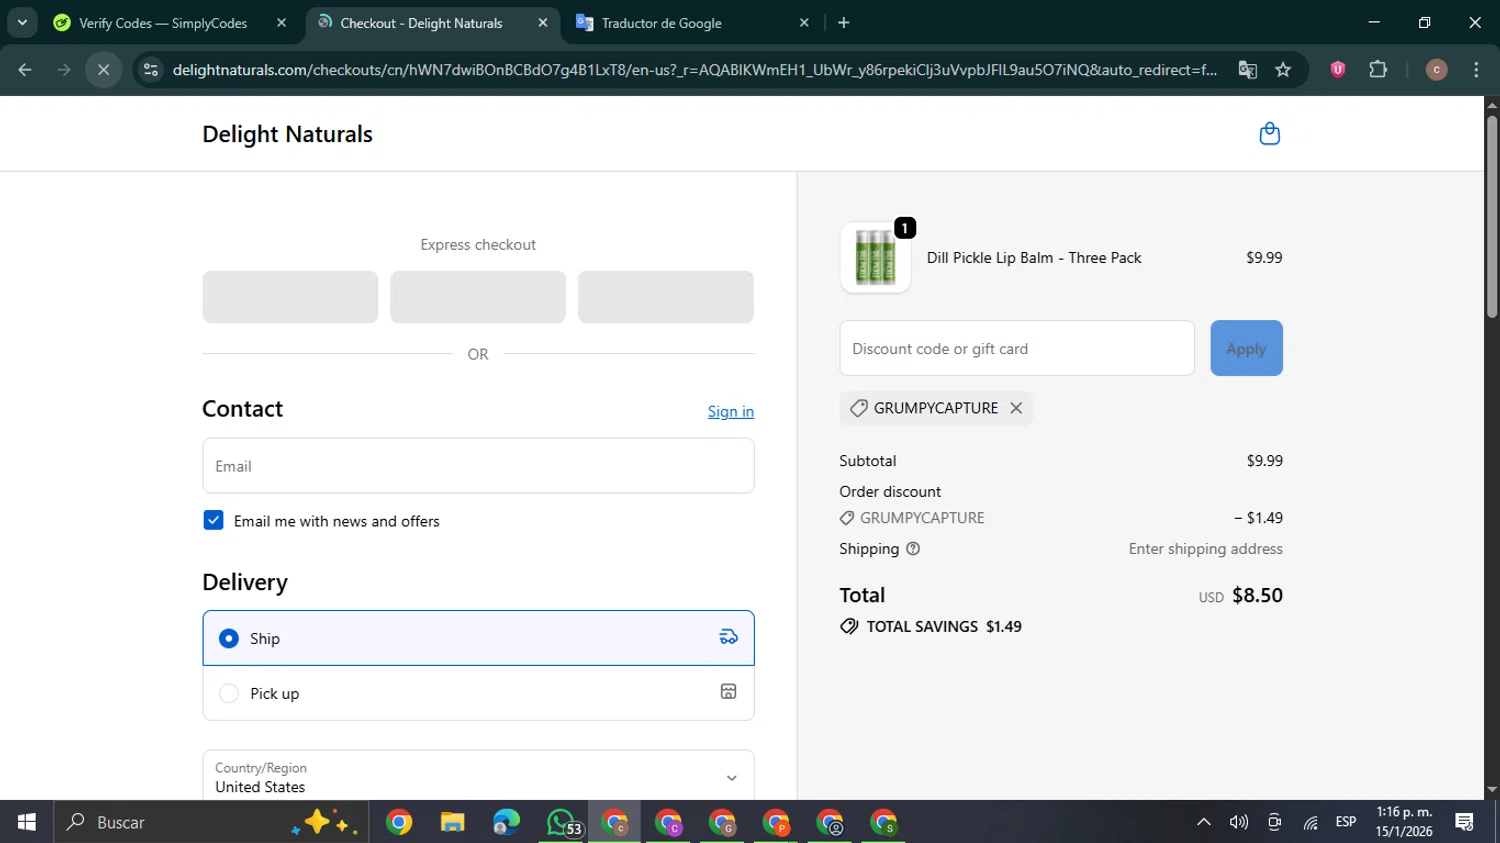Open a new browser tab
The width and height of the screenshot is (1500, 843).
pos(844,22)
